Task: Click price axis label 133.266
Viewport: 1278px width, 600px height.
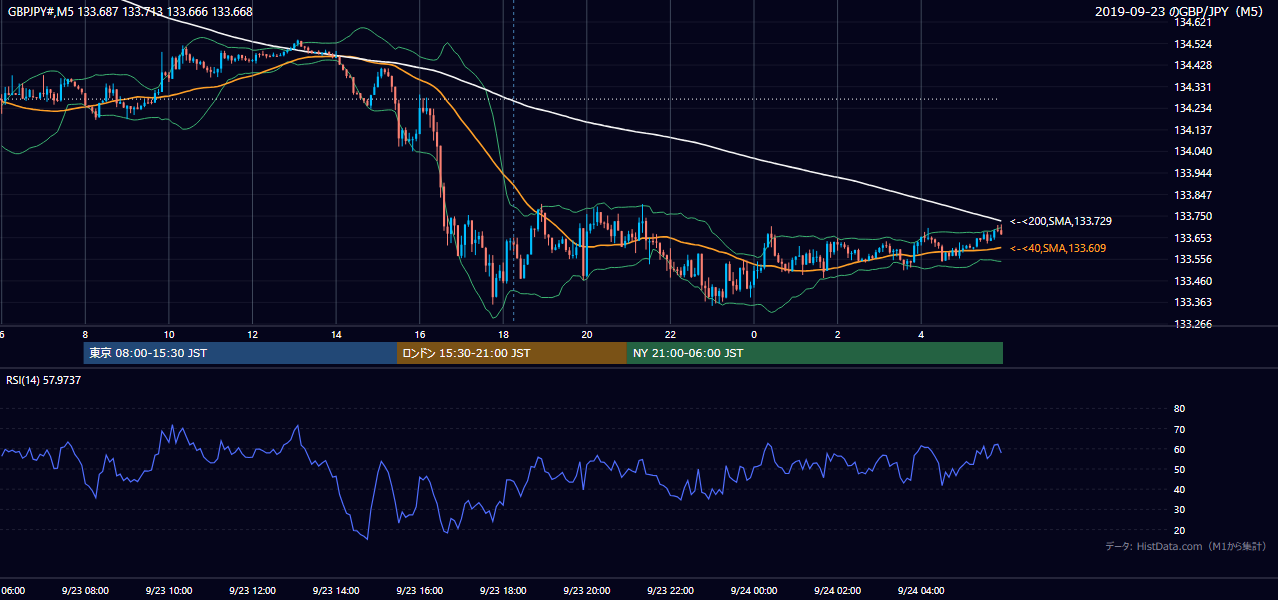Action: click(1192, 324)
